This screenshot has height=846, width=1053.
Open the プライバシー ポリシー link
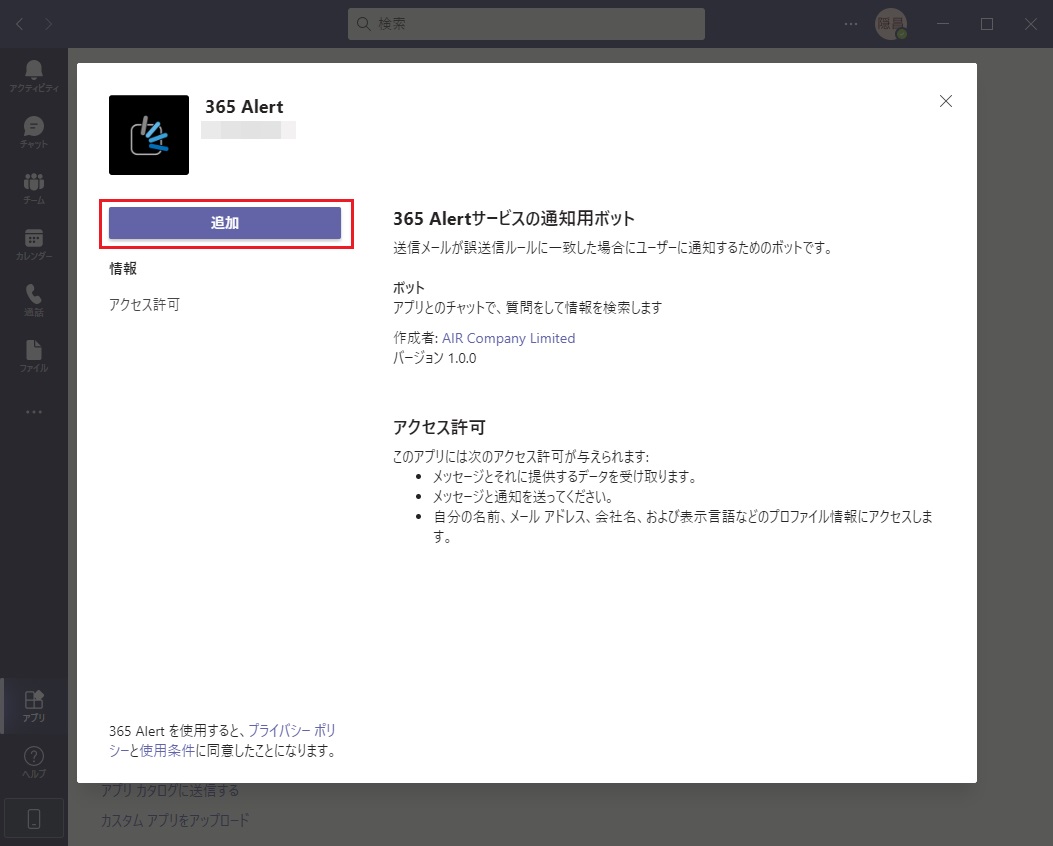point(298,731)
